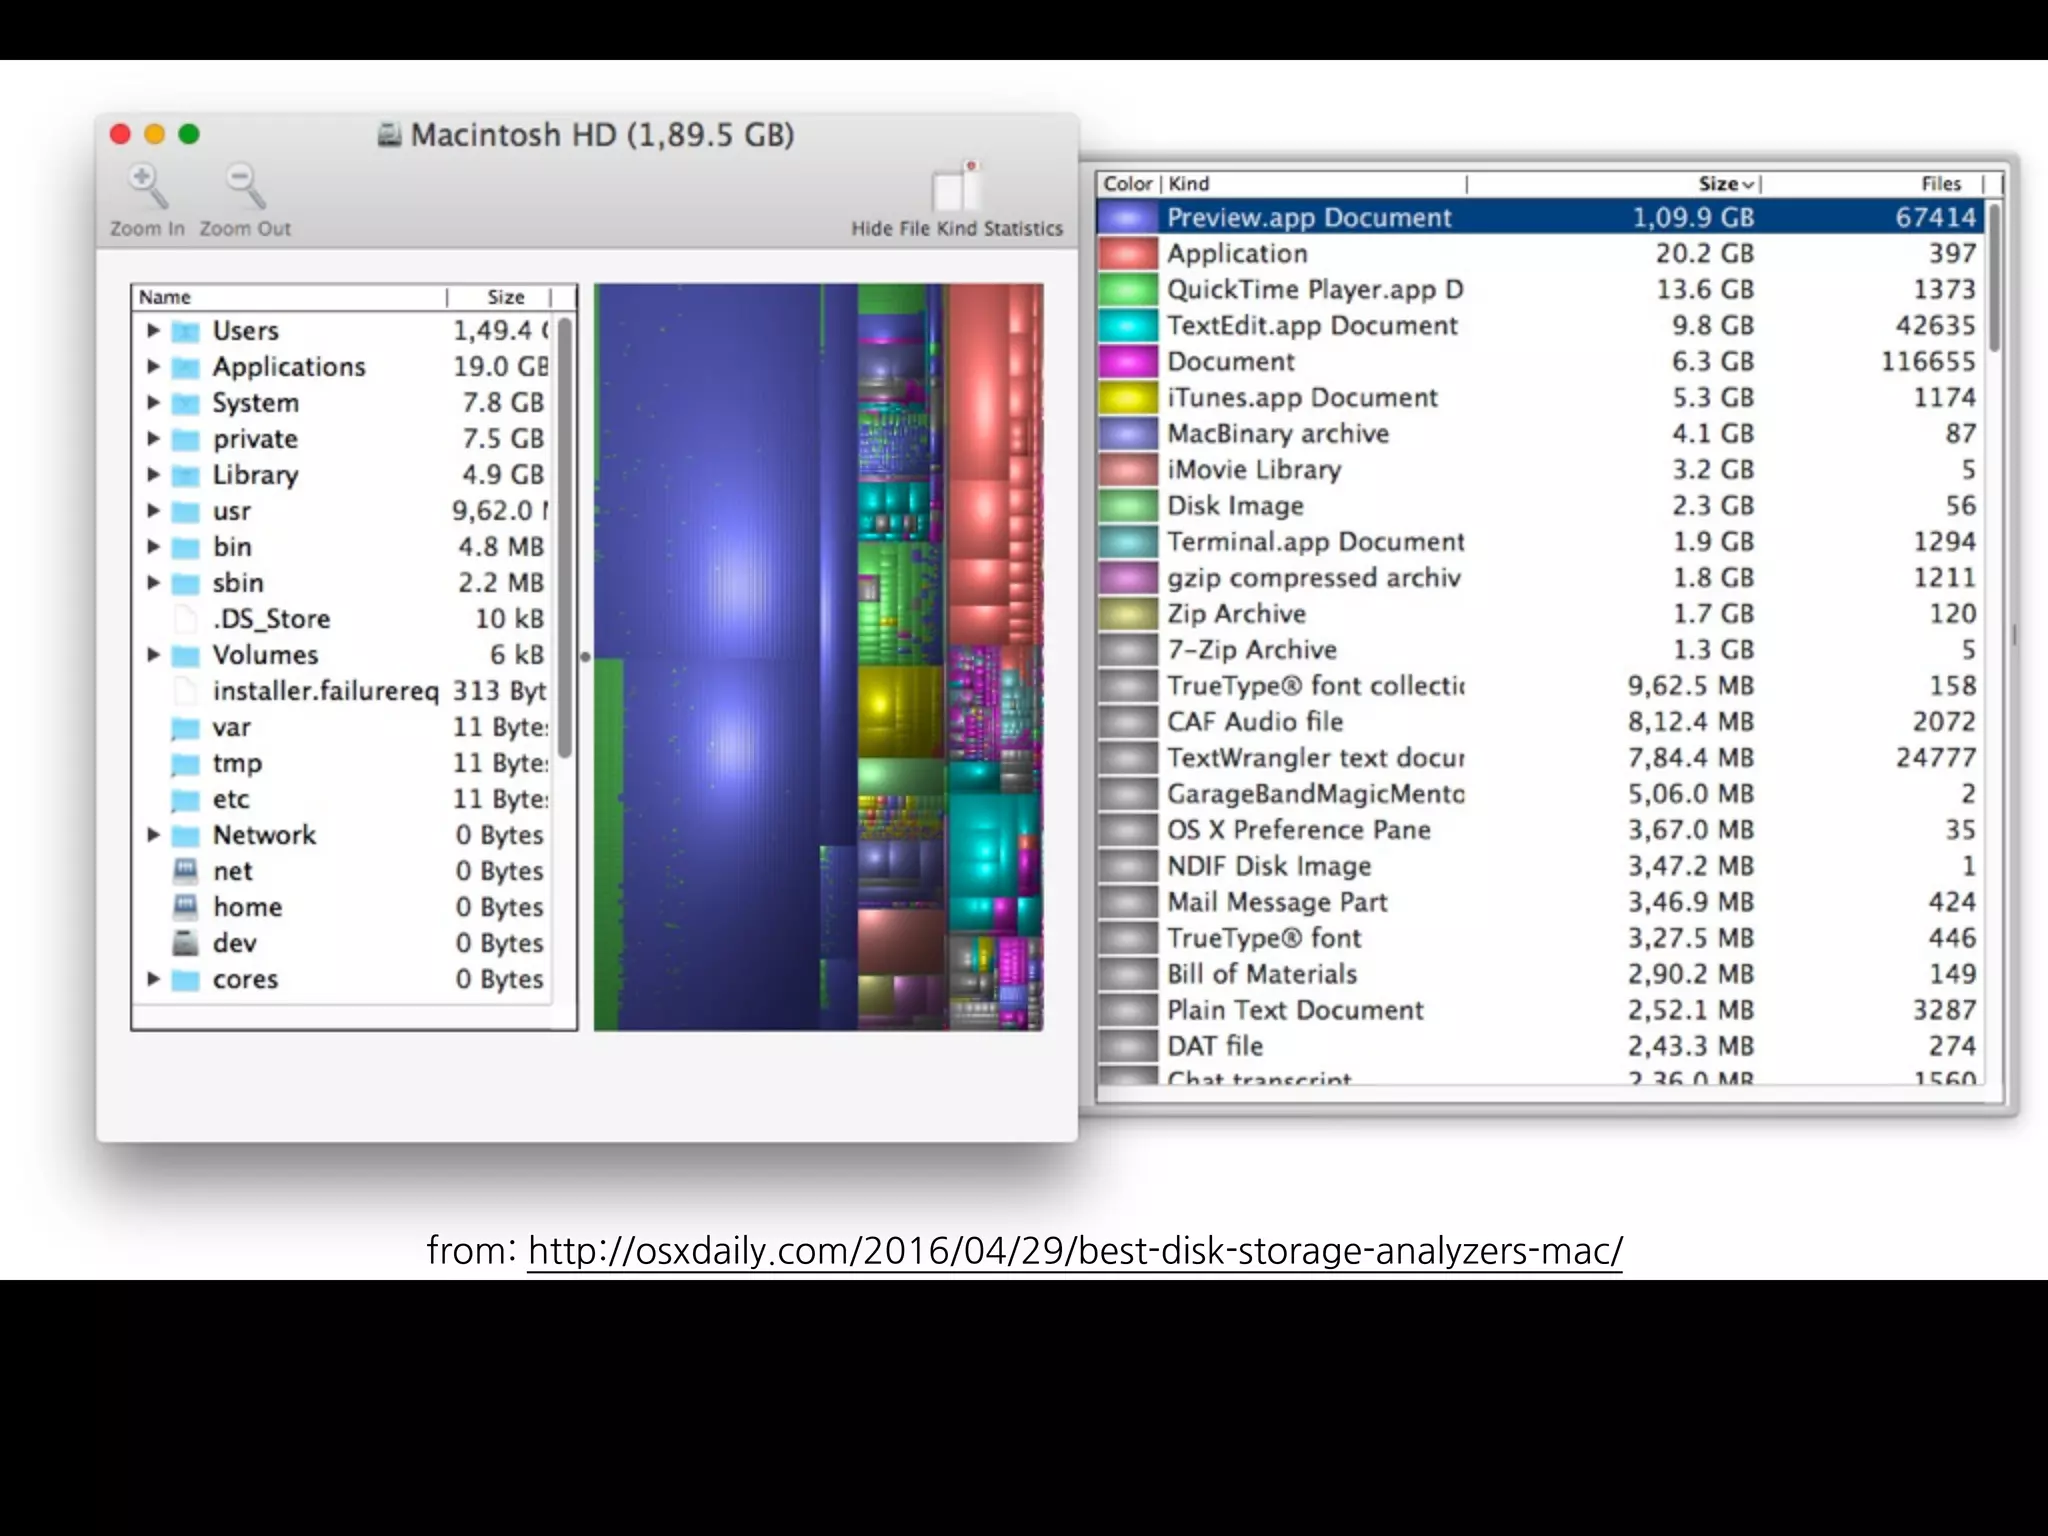Expand the sbin folder
Viewport: 2048px width, 1536px height.
153,582
